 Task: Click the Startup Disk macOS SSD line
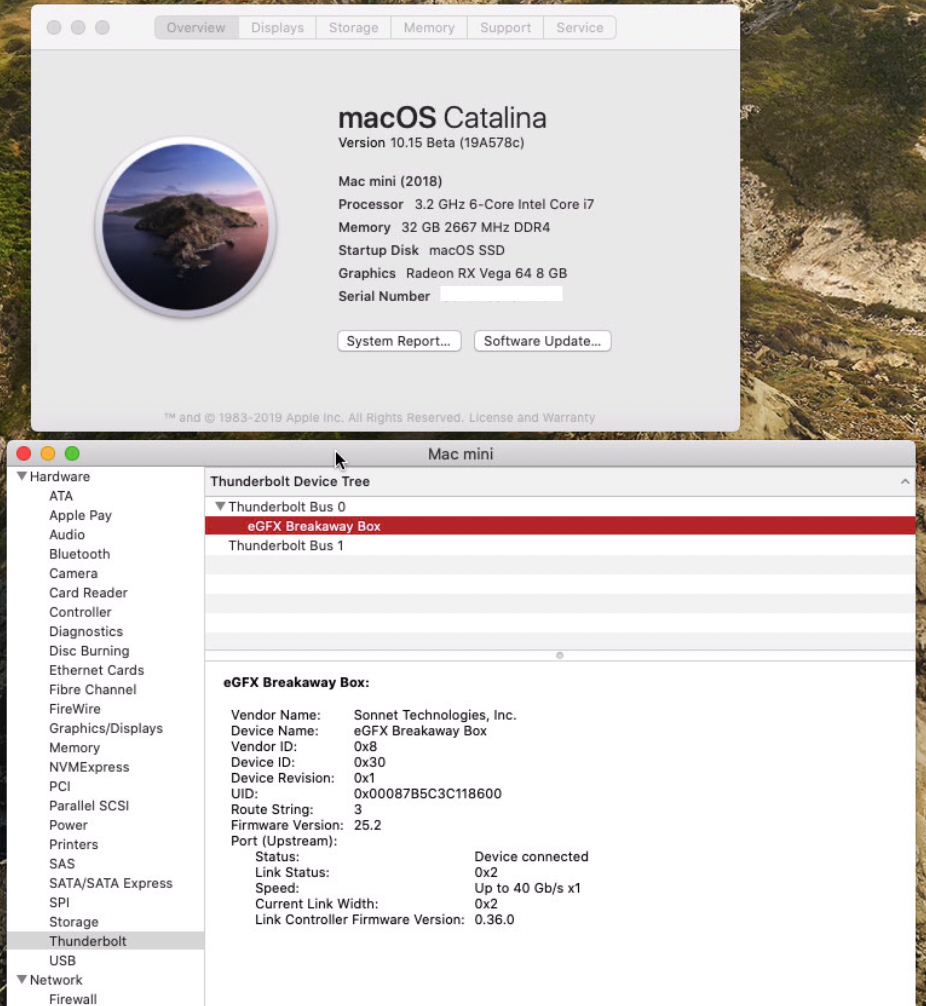(421, 250)
